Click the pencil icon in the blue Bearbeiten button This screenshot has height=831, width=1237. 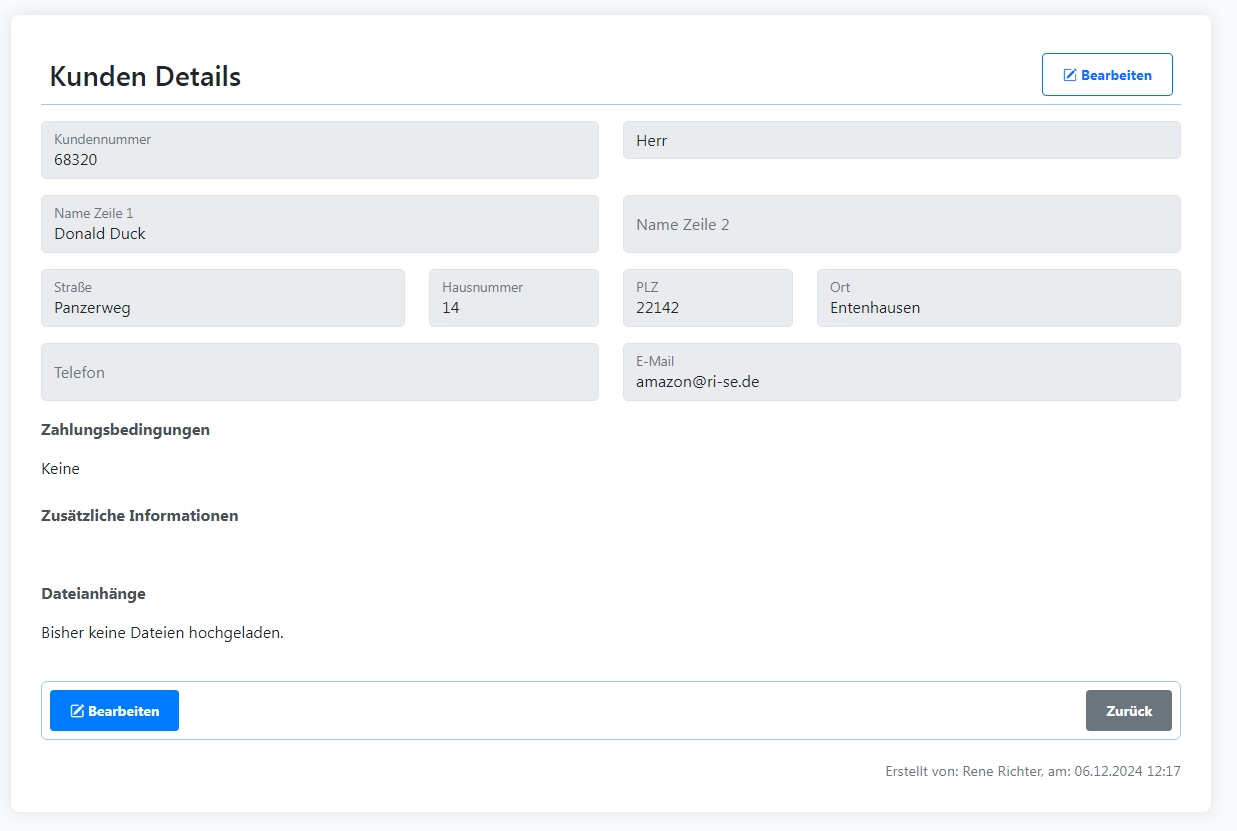point(77,711)
